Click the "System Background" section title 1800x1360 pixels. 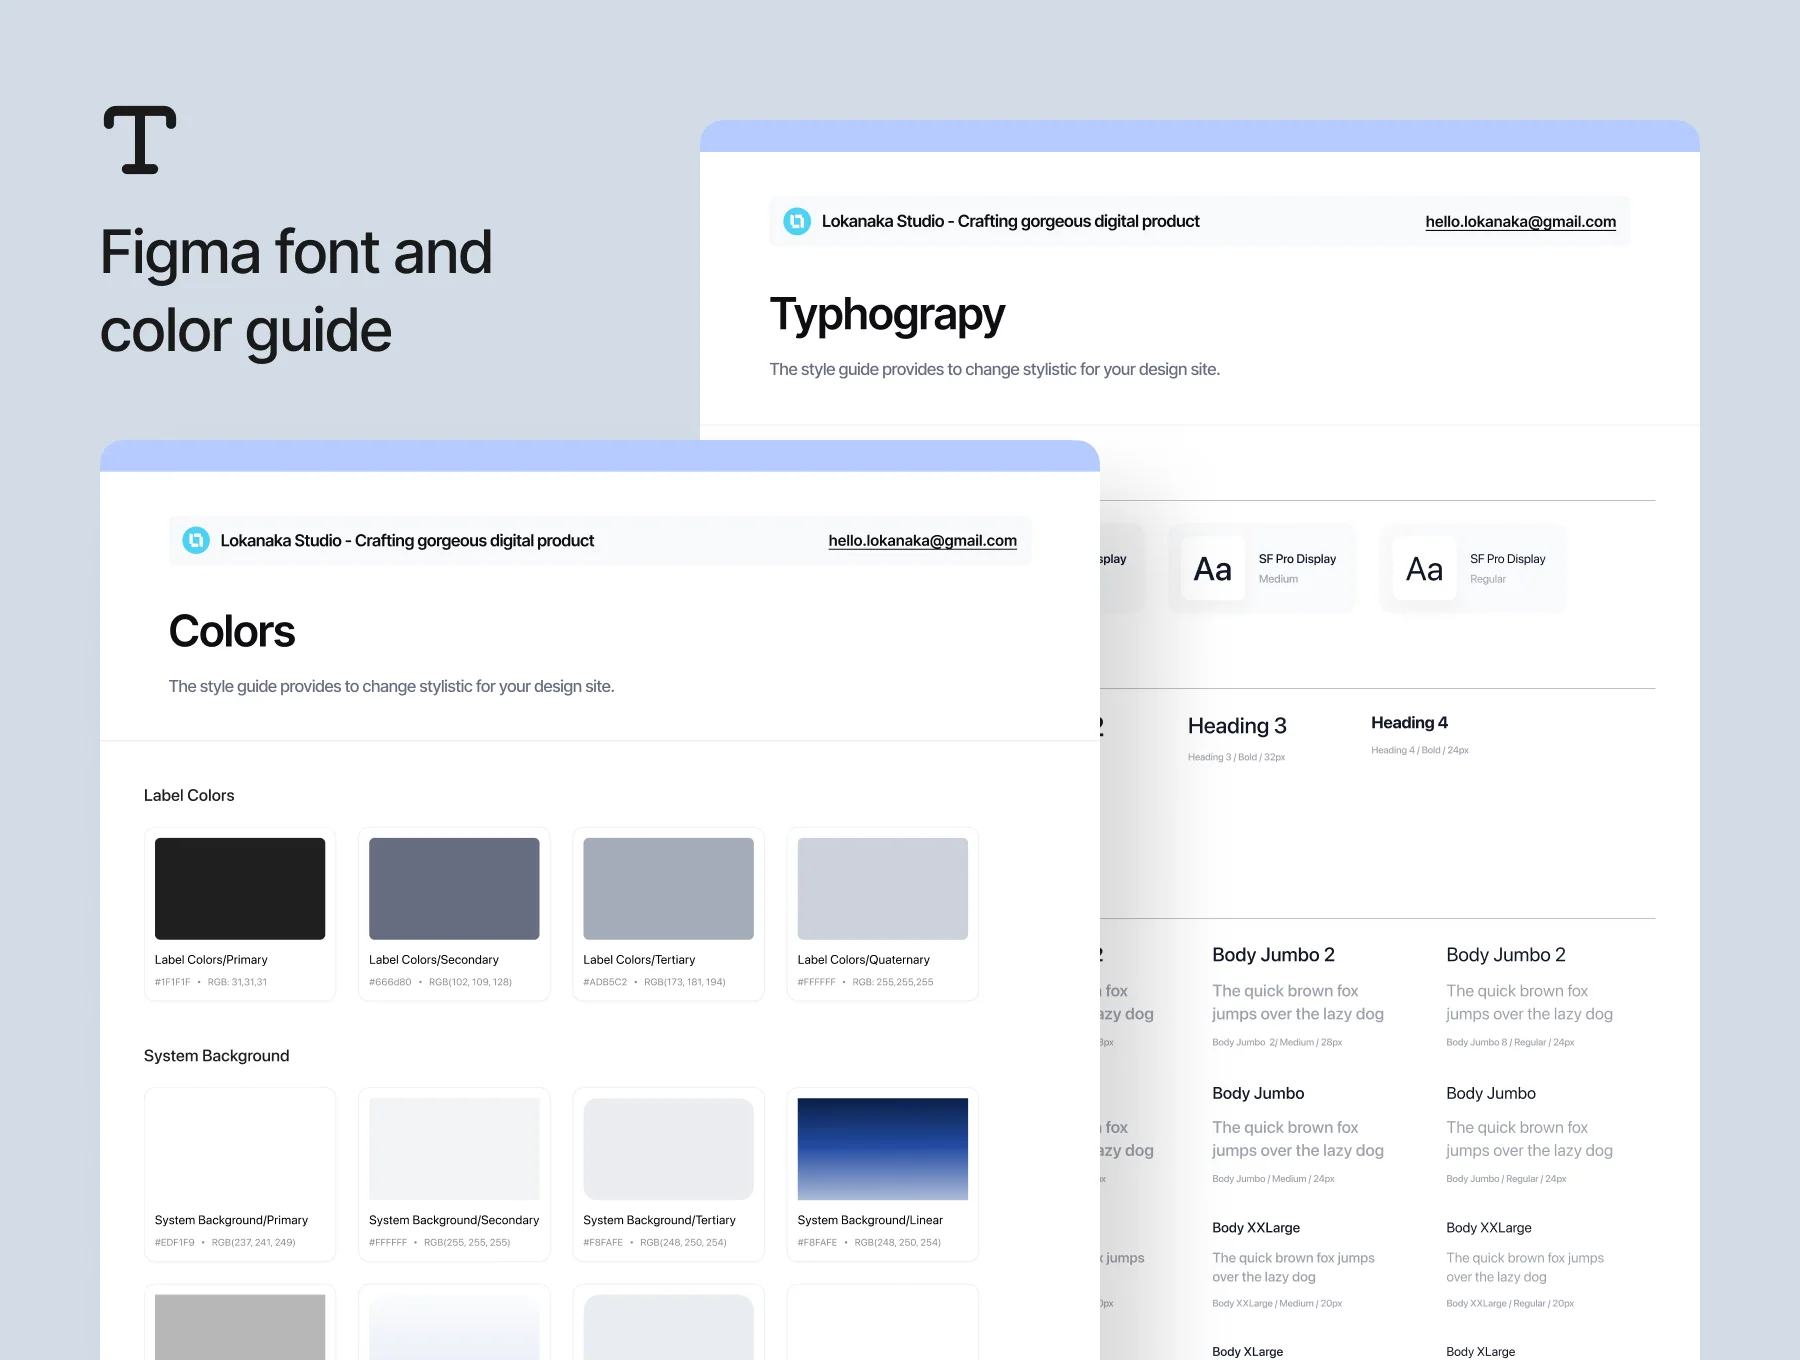pyautogui.click(x=216, y=1056)
